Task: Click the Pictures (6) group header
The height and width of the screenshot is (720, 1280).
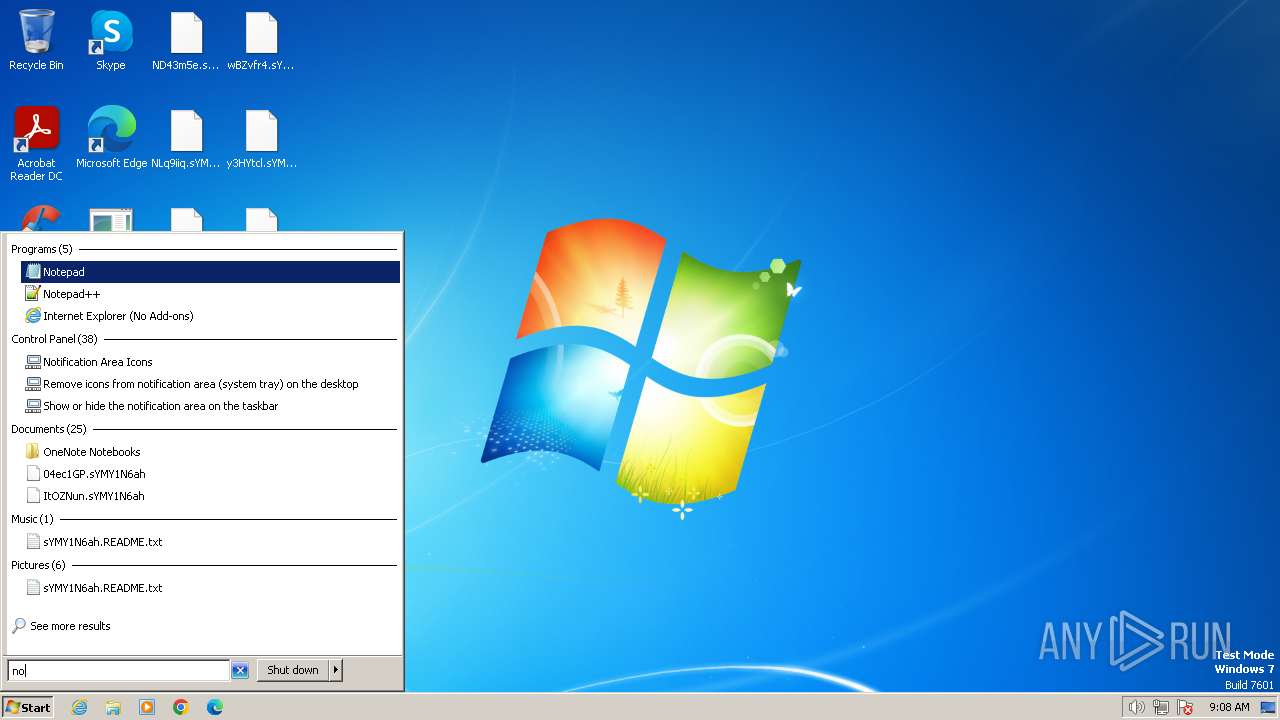Action: (x=38, y=565)
